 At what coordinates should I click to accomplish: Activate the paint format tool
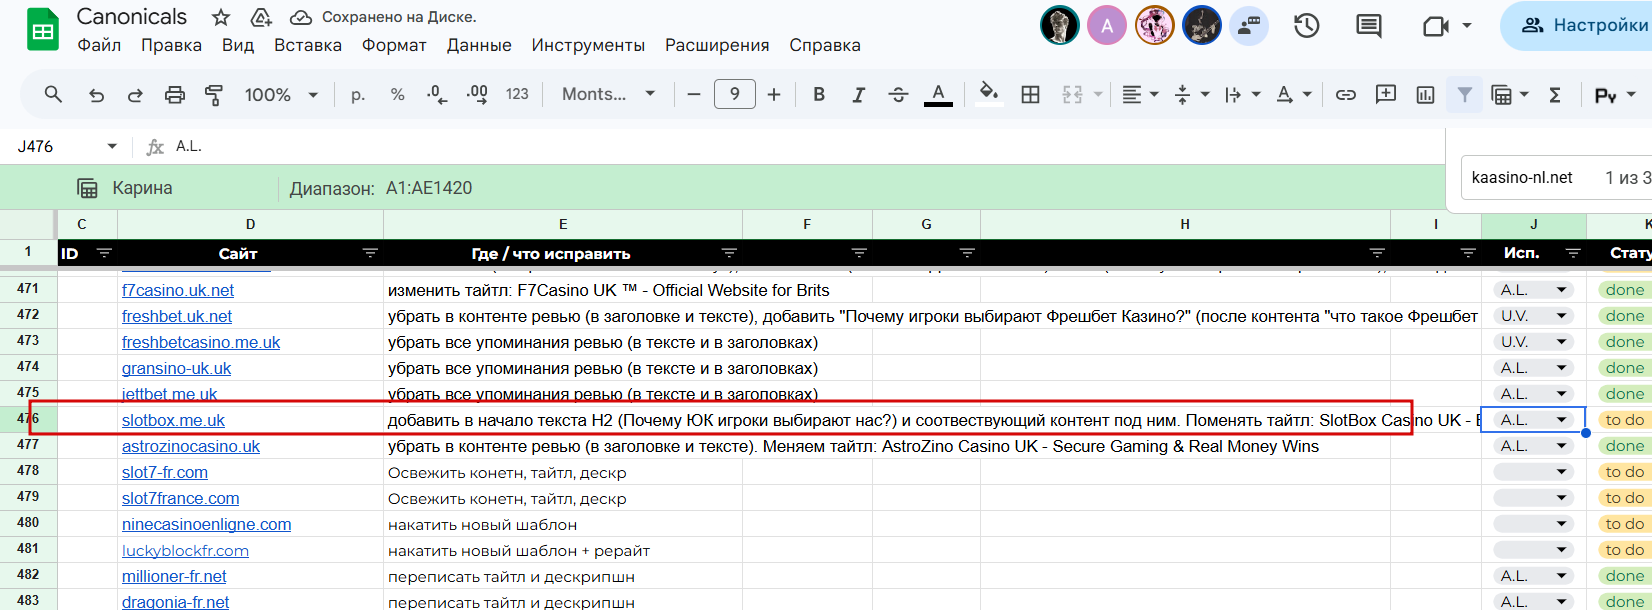coord(214,94)
